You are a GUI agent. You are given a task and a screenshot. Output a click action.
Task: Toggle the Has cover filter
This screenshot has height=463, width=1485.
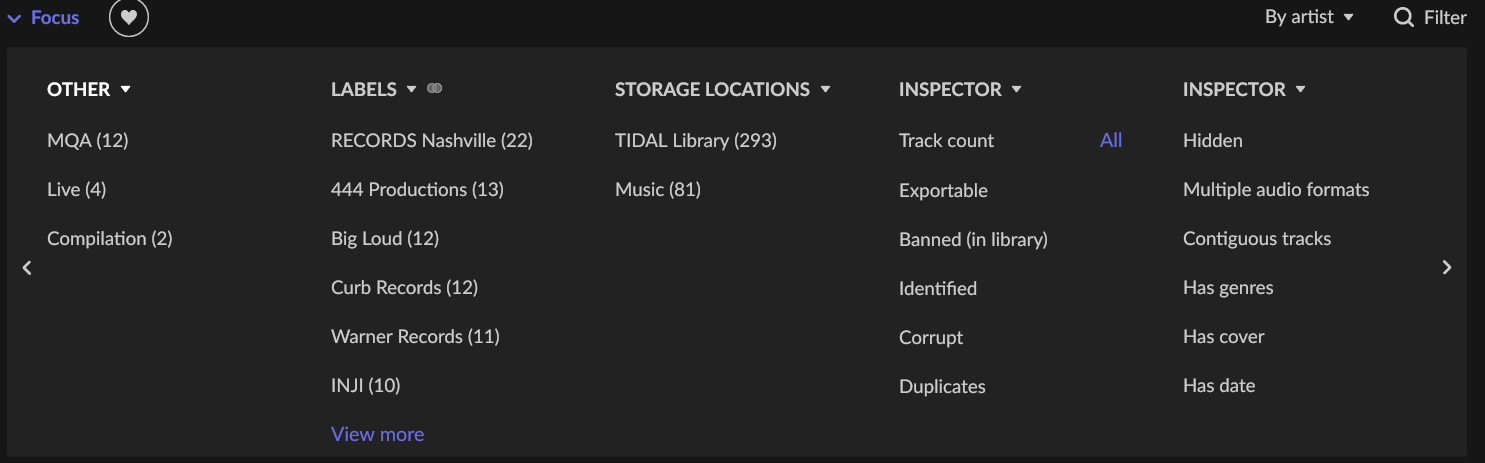pyautogui.click(x=1223, y=337)
